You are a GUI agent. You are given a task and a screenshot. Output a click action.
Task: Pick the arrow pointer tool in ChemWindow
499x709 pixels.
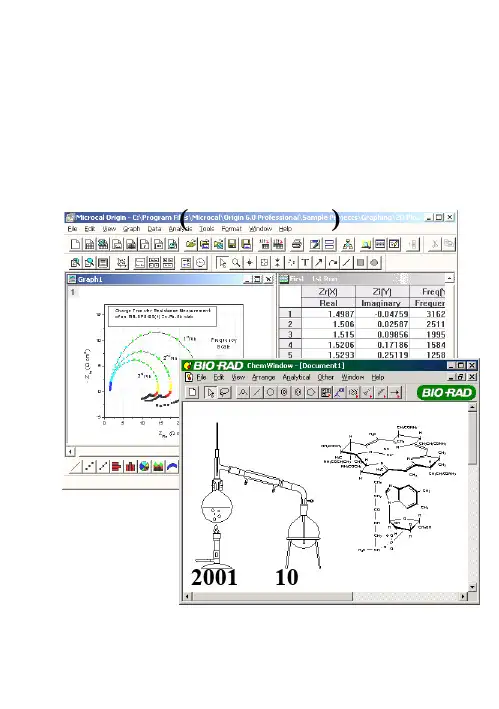[x=210, y=392]
